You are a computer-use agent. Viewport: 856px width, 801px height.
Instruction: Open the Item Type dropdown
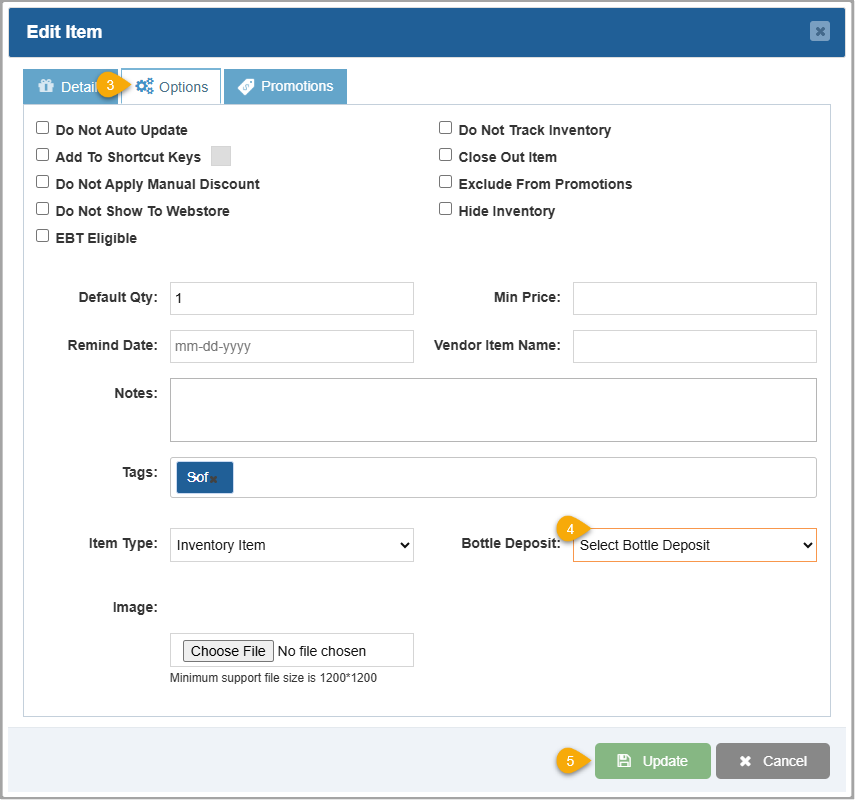tap(291, 545)
